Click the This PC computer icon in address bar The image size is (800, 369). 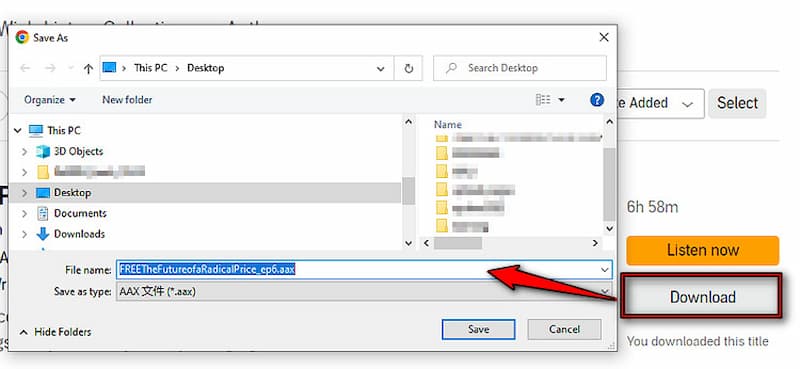click(x=109, y=67)
